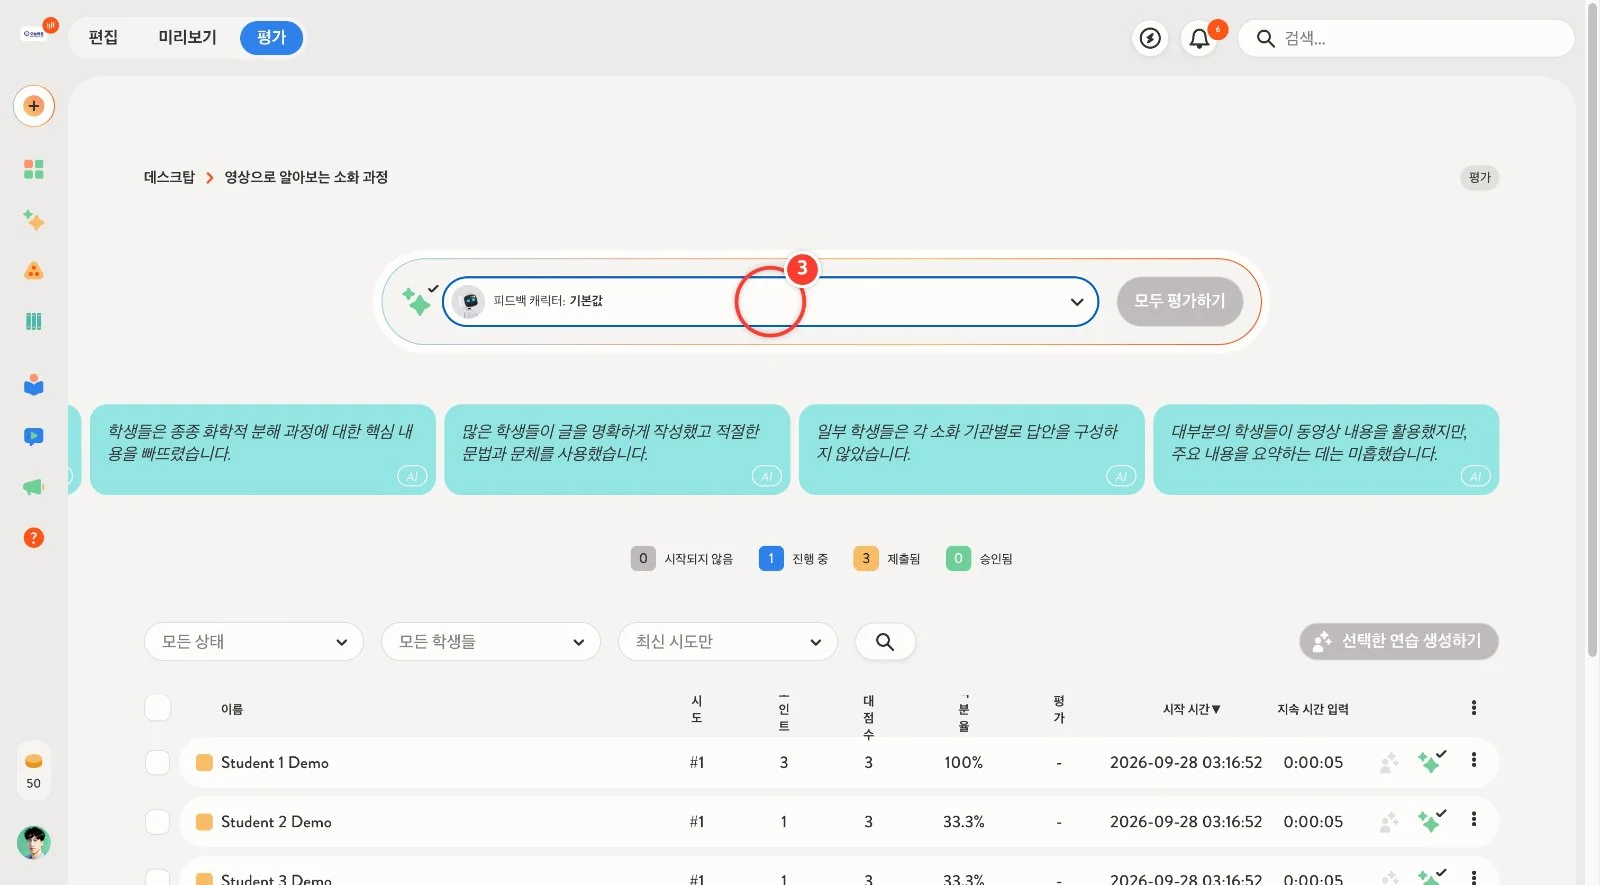1600x885 pixels.
Task: Open the 최신 시도만 attempts dropdown
Action: 728,642
